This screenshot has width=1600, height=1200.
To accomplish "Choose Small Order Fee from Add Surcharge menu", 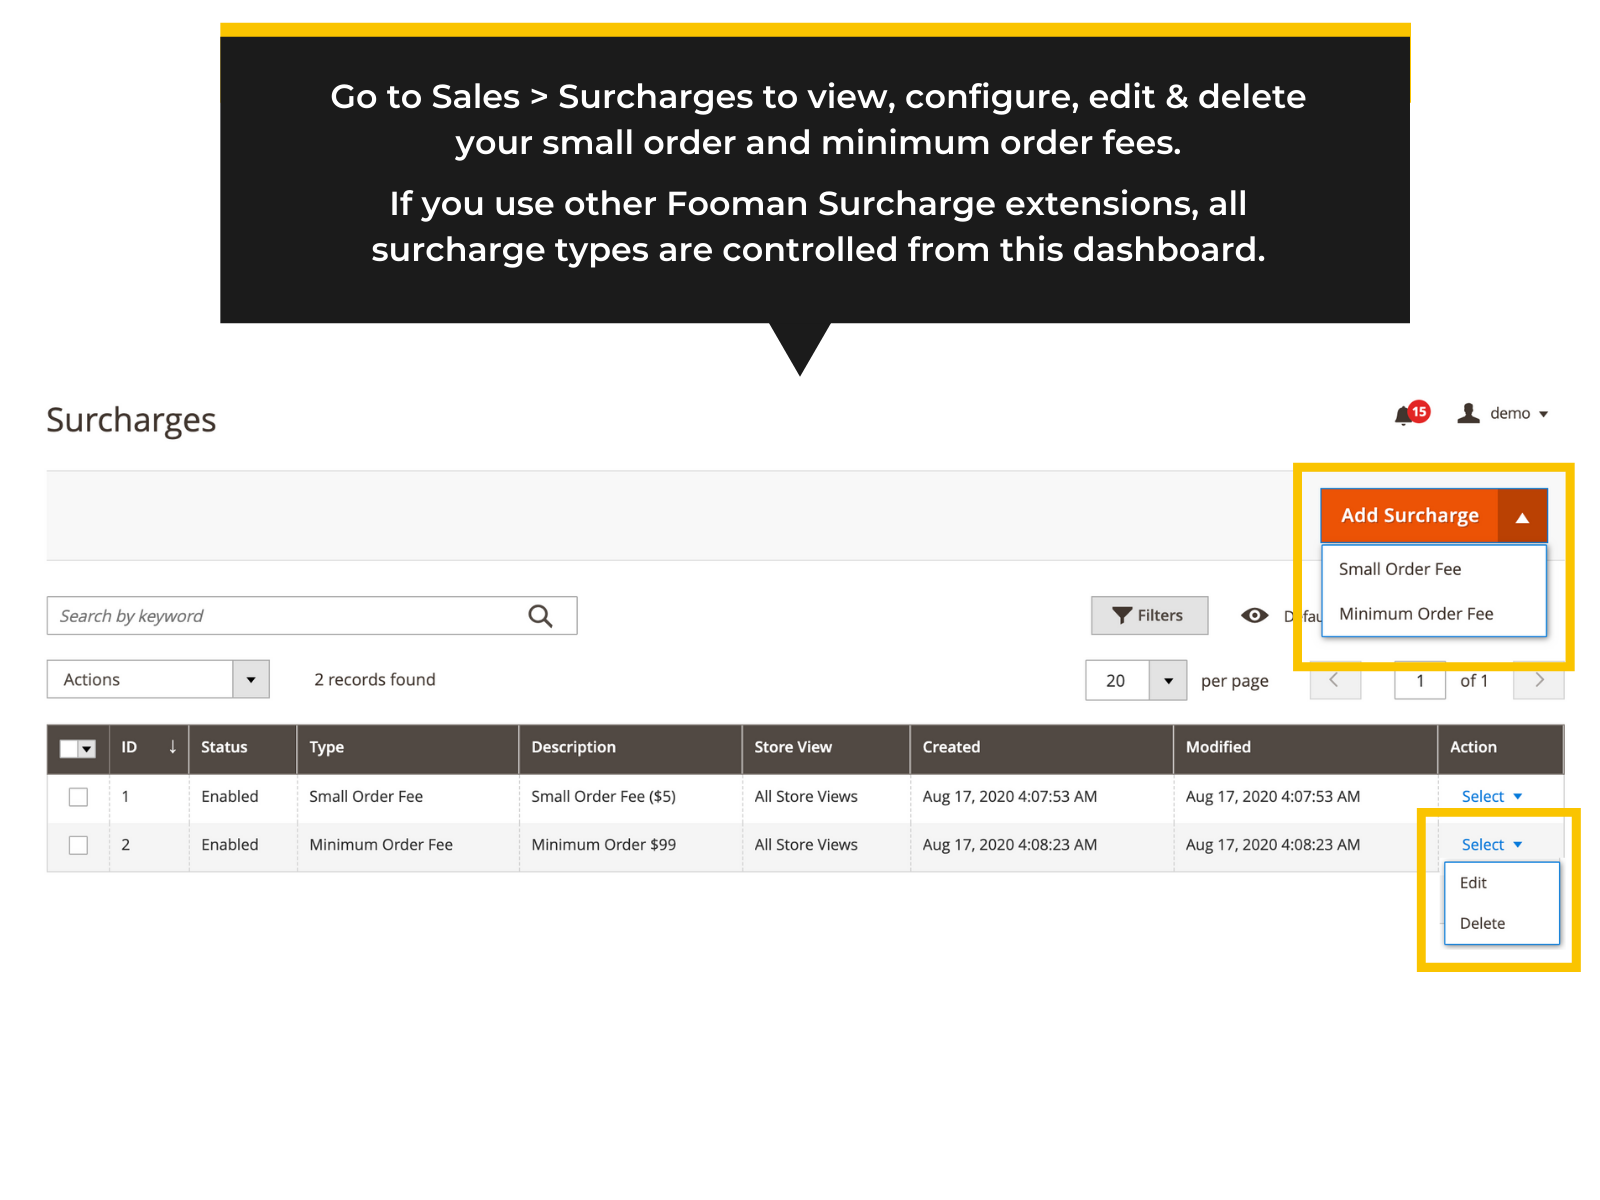I will 1400,569.
